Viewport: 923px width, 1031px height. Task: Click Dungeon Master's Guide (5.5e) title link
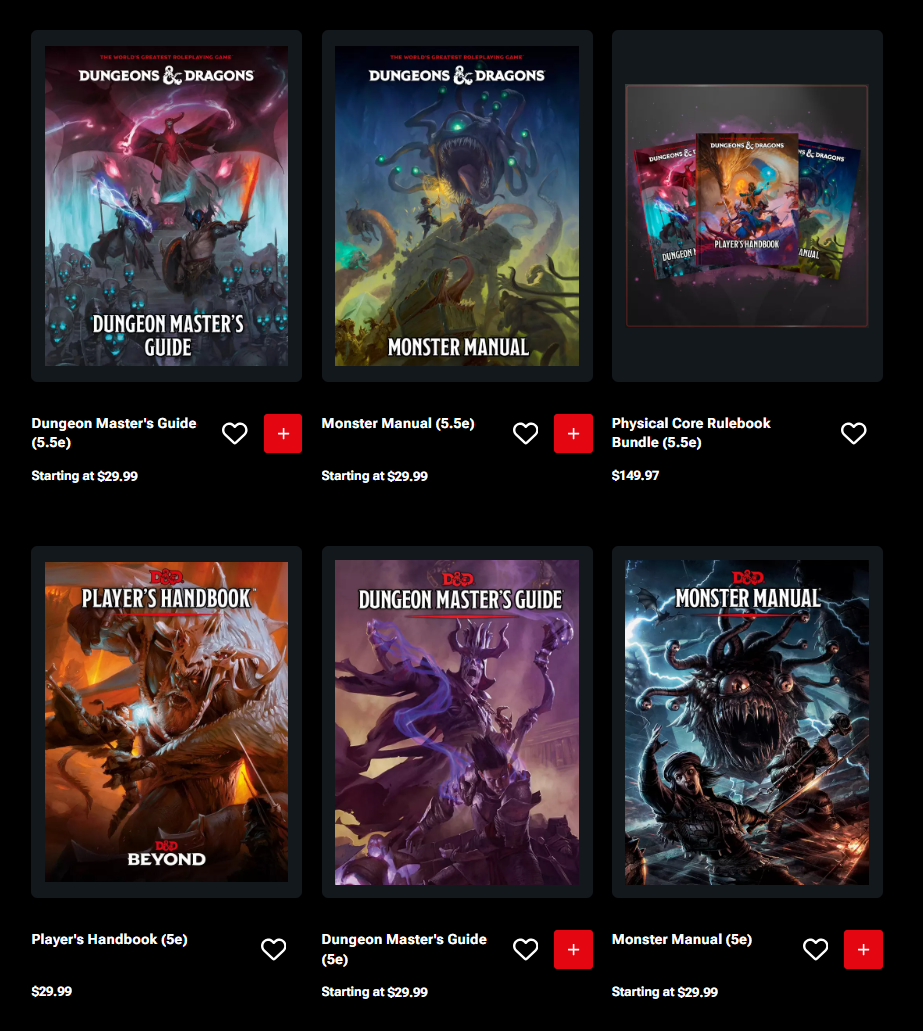pos(114,433)
